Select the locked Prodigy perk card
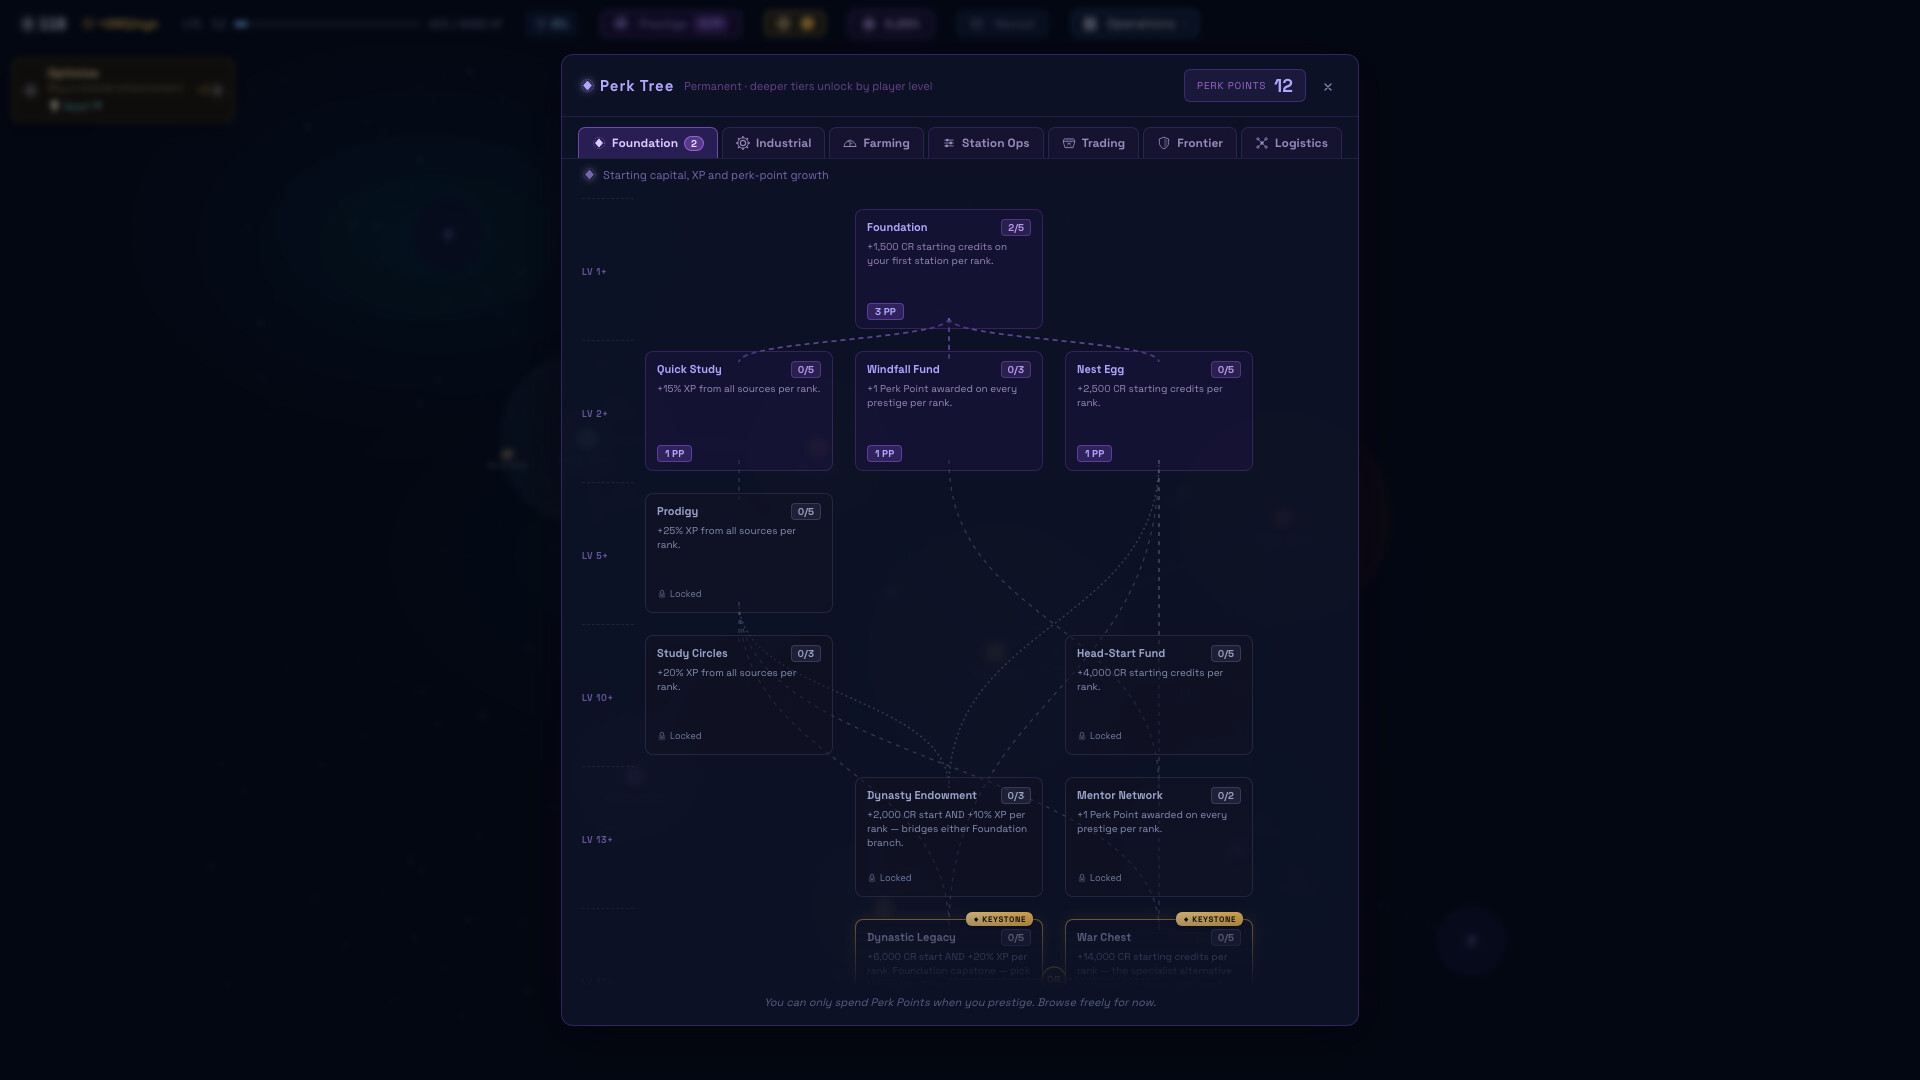Viewport: 1920px width, 1080px height. click(739, 553)
